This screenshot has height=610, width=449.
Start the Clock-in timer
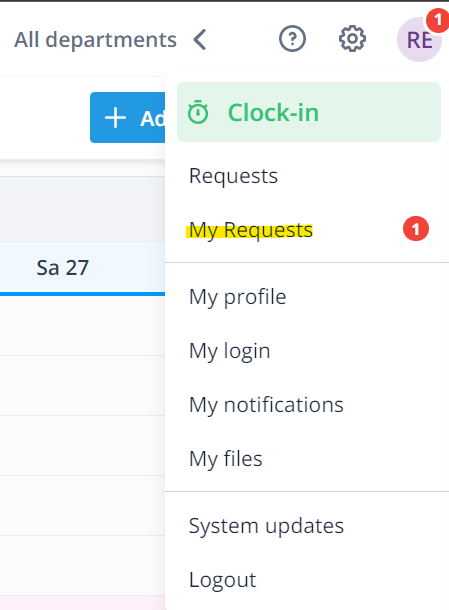click(x=309, y=112)
